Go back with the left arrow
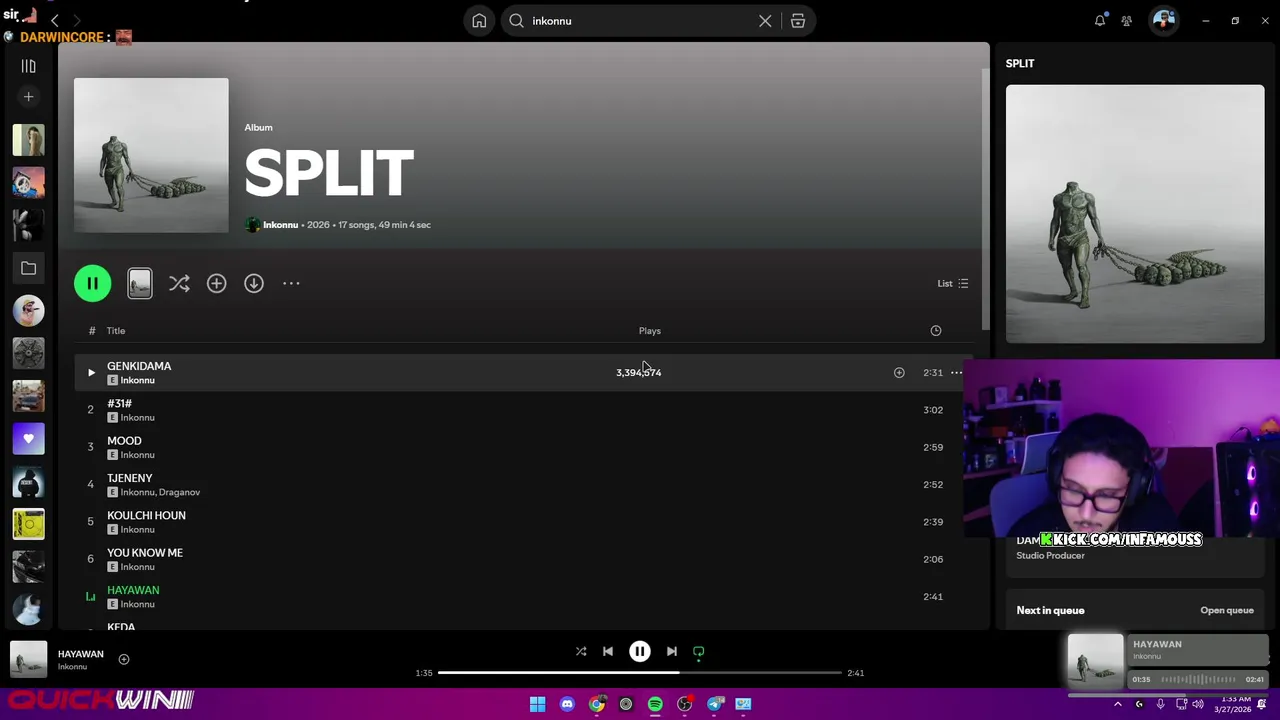This screenshot has width=1280, height=720. tap(55, 20)
